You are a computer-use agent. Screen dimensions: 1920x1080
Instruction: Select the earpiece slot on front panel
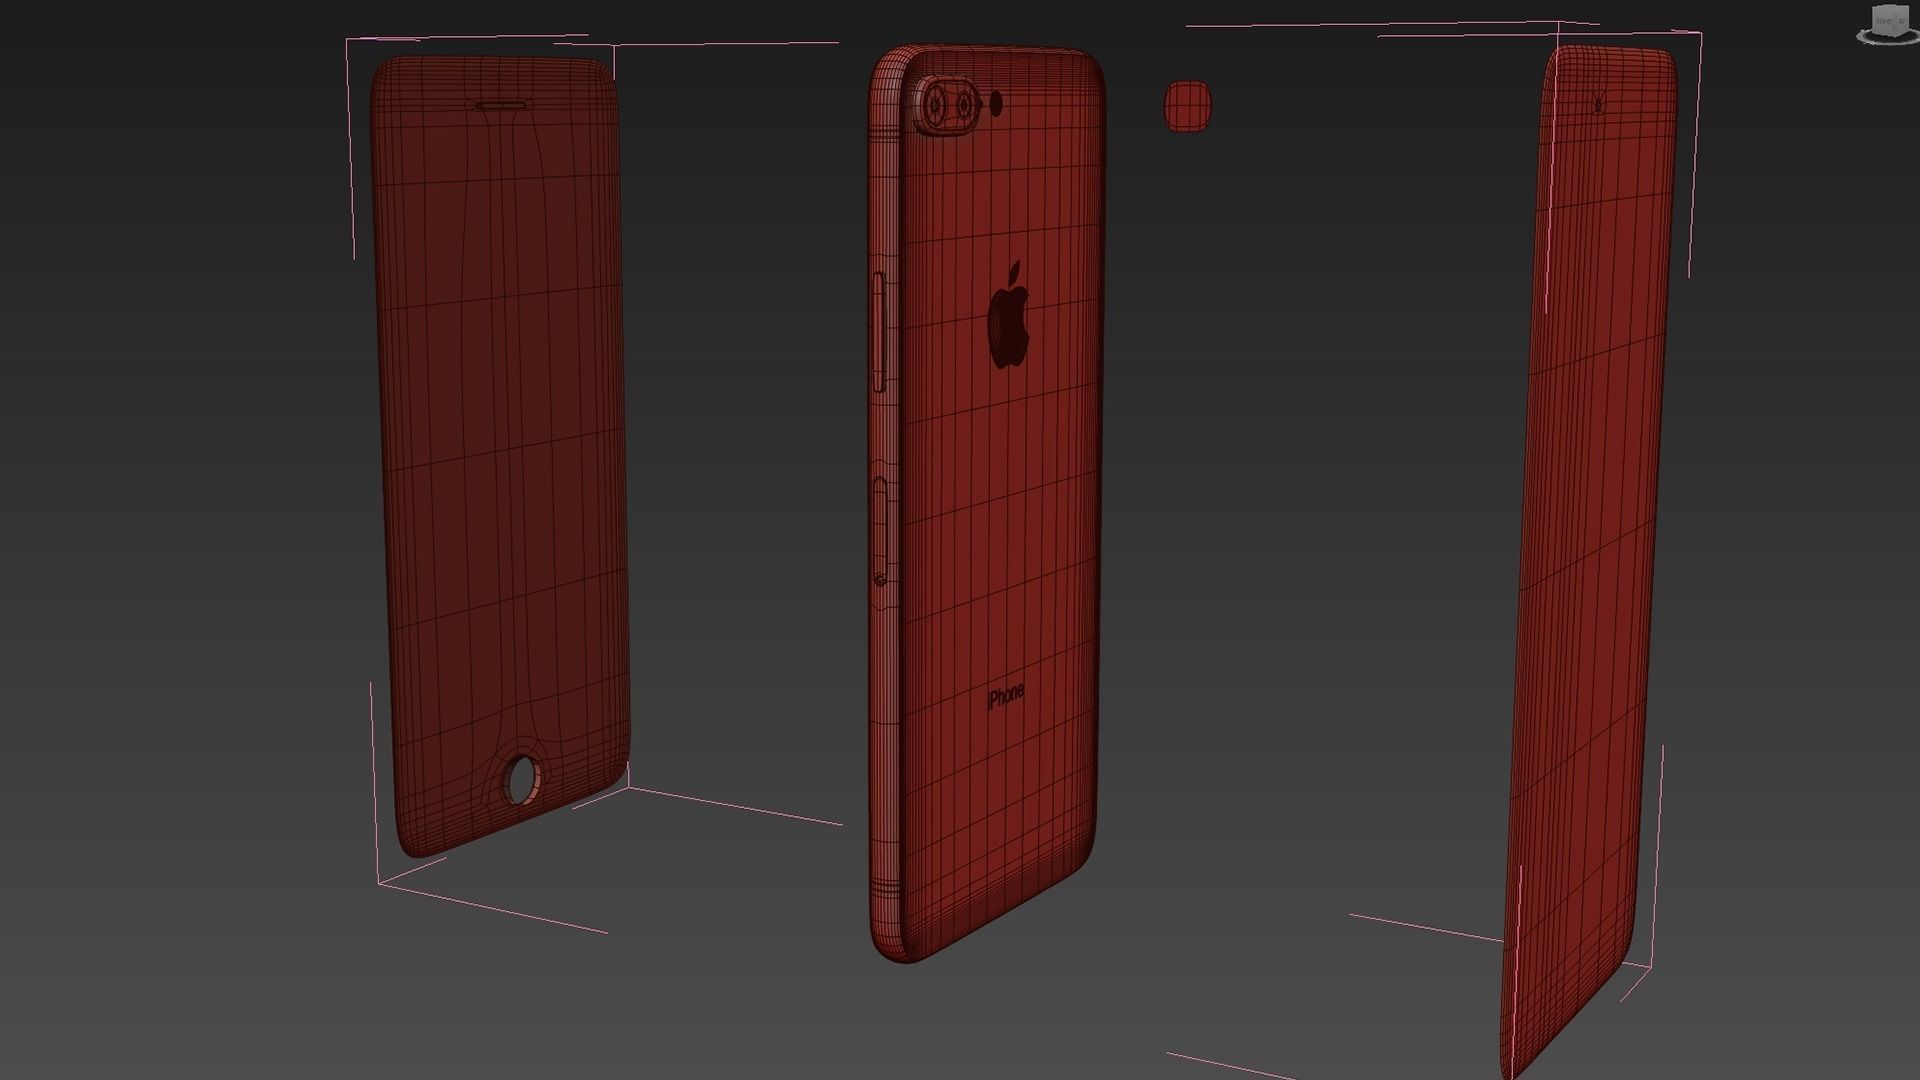point(503,104)
